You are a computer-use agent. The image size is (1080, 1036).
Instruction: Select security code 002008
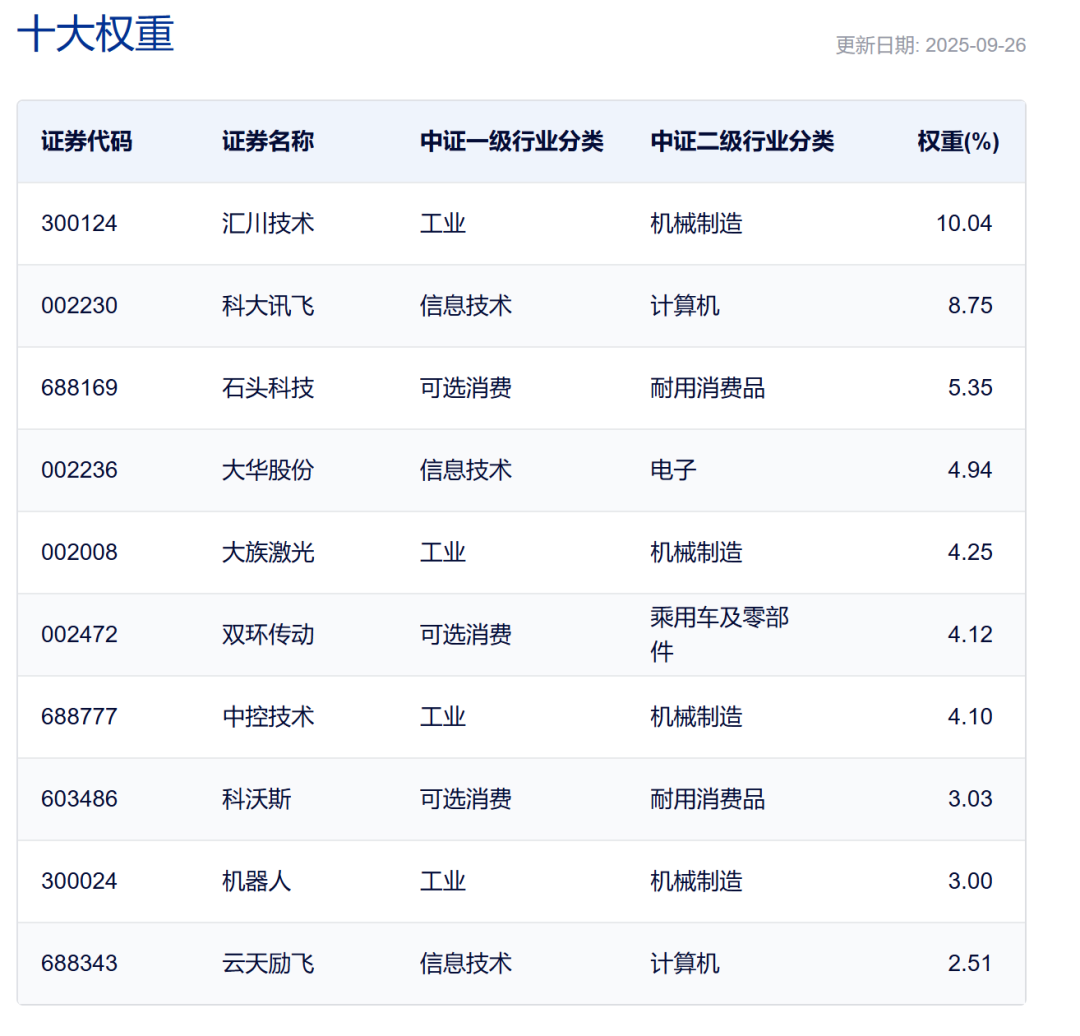[x=79, y=552]
